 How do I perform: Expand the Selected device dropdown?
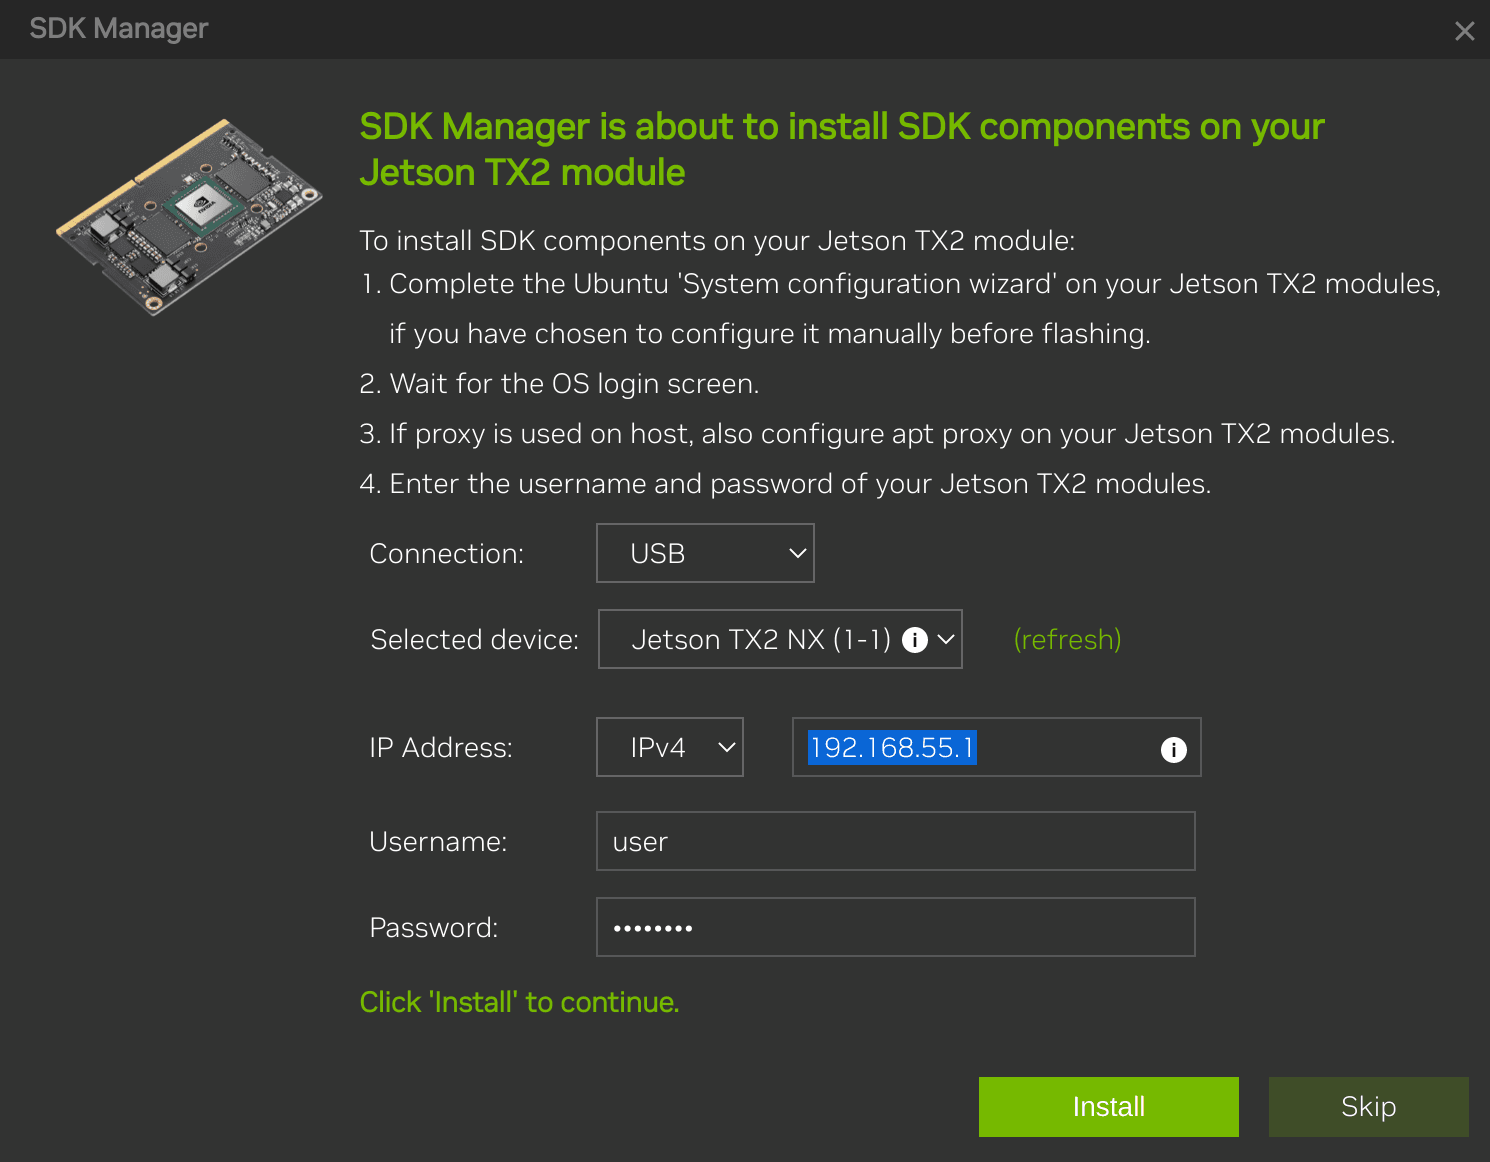pyautogui.click(x=780, y=639)
